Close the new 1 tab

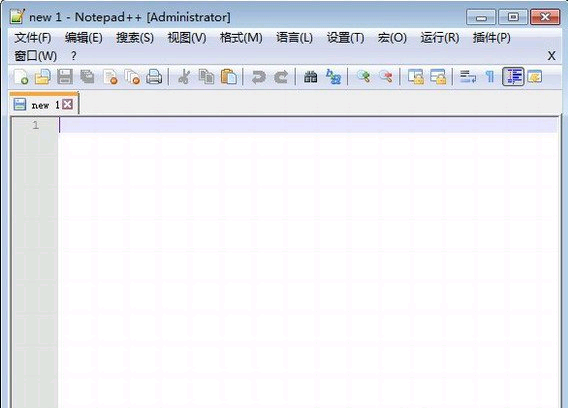pos(67,105)
